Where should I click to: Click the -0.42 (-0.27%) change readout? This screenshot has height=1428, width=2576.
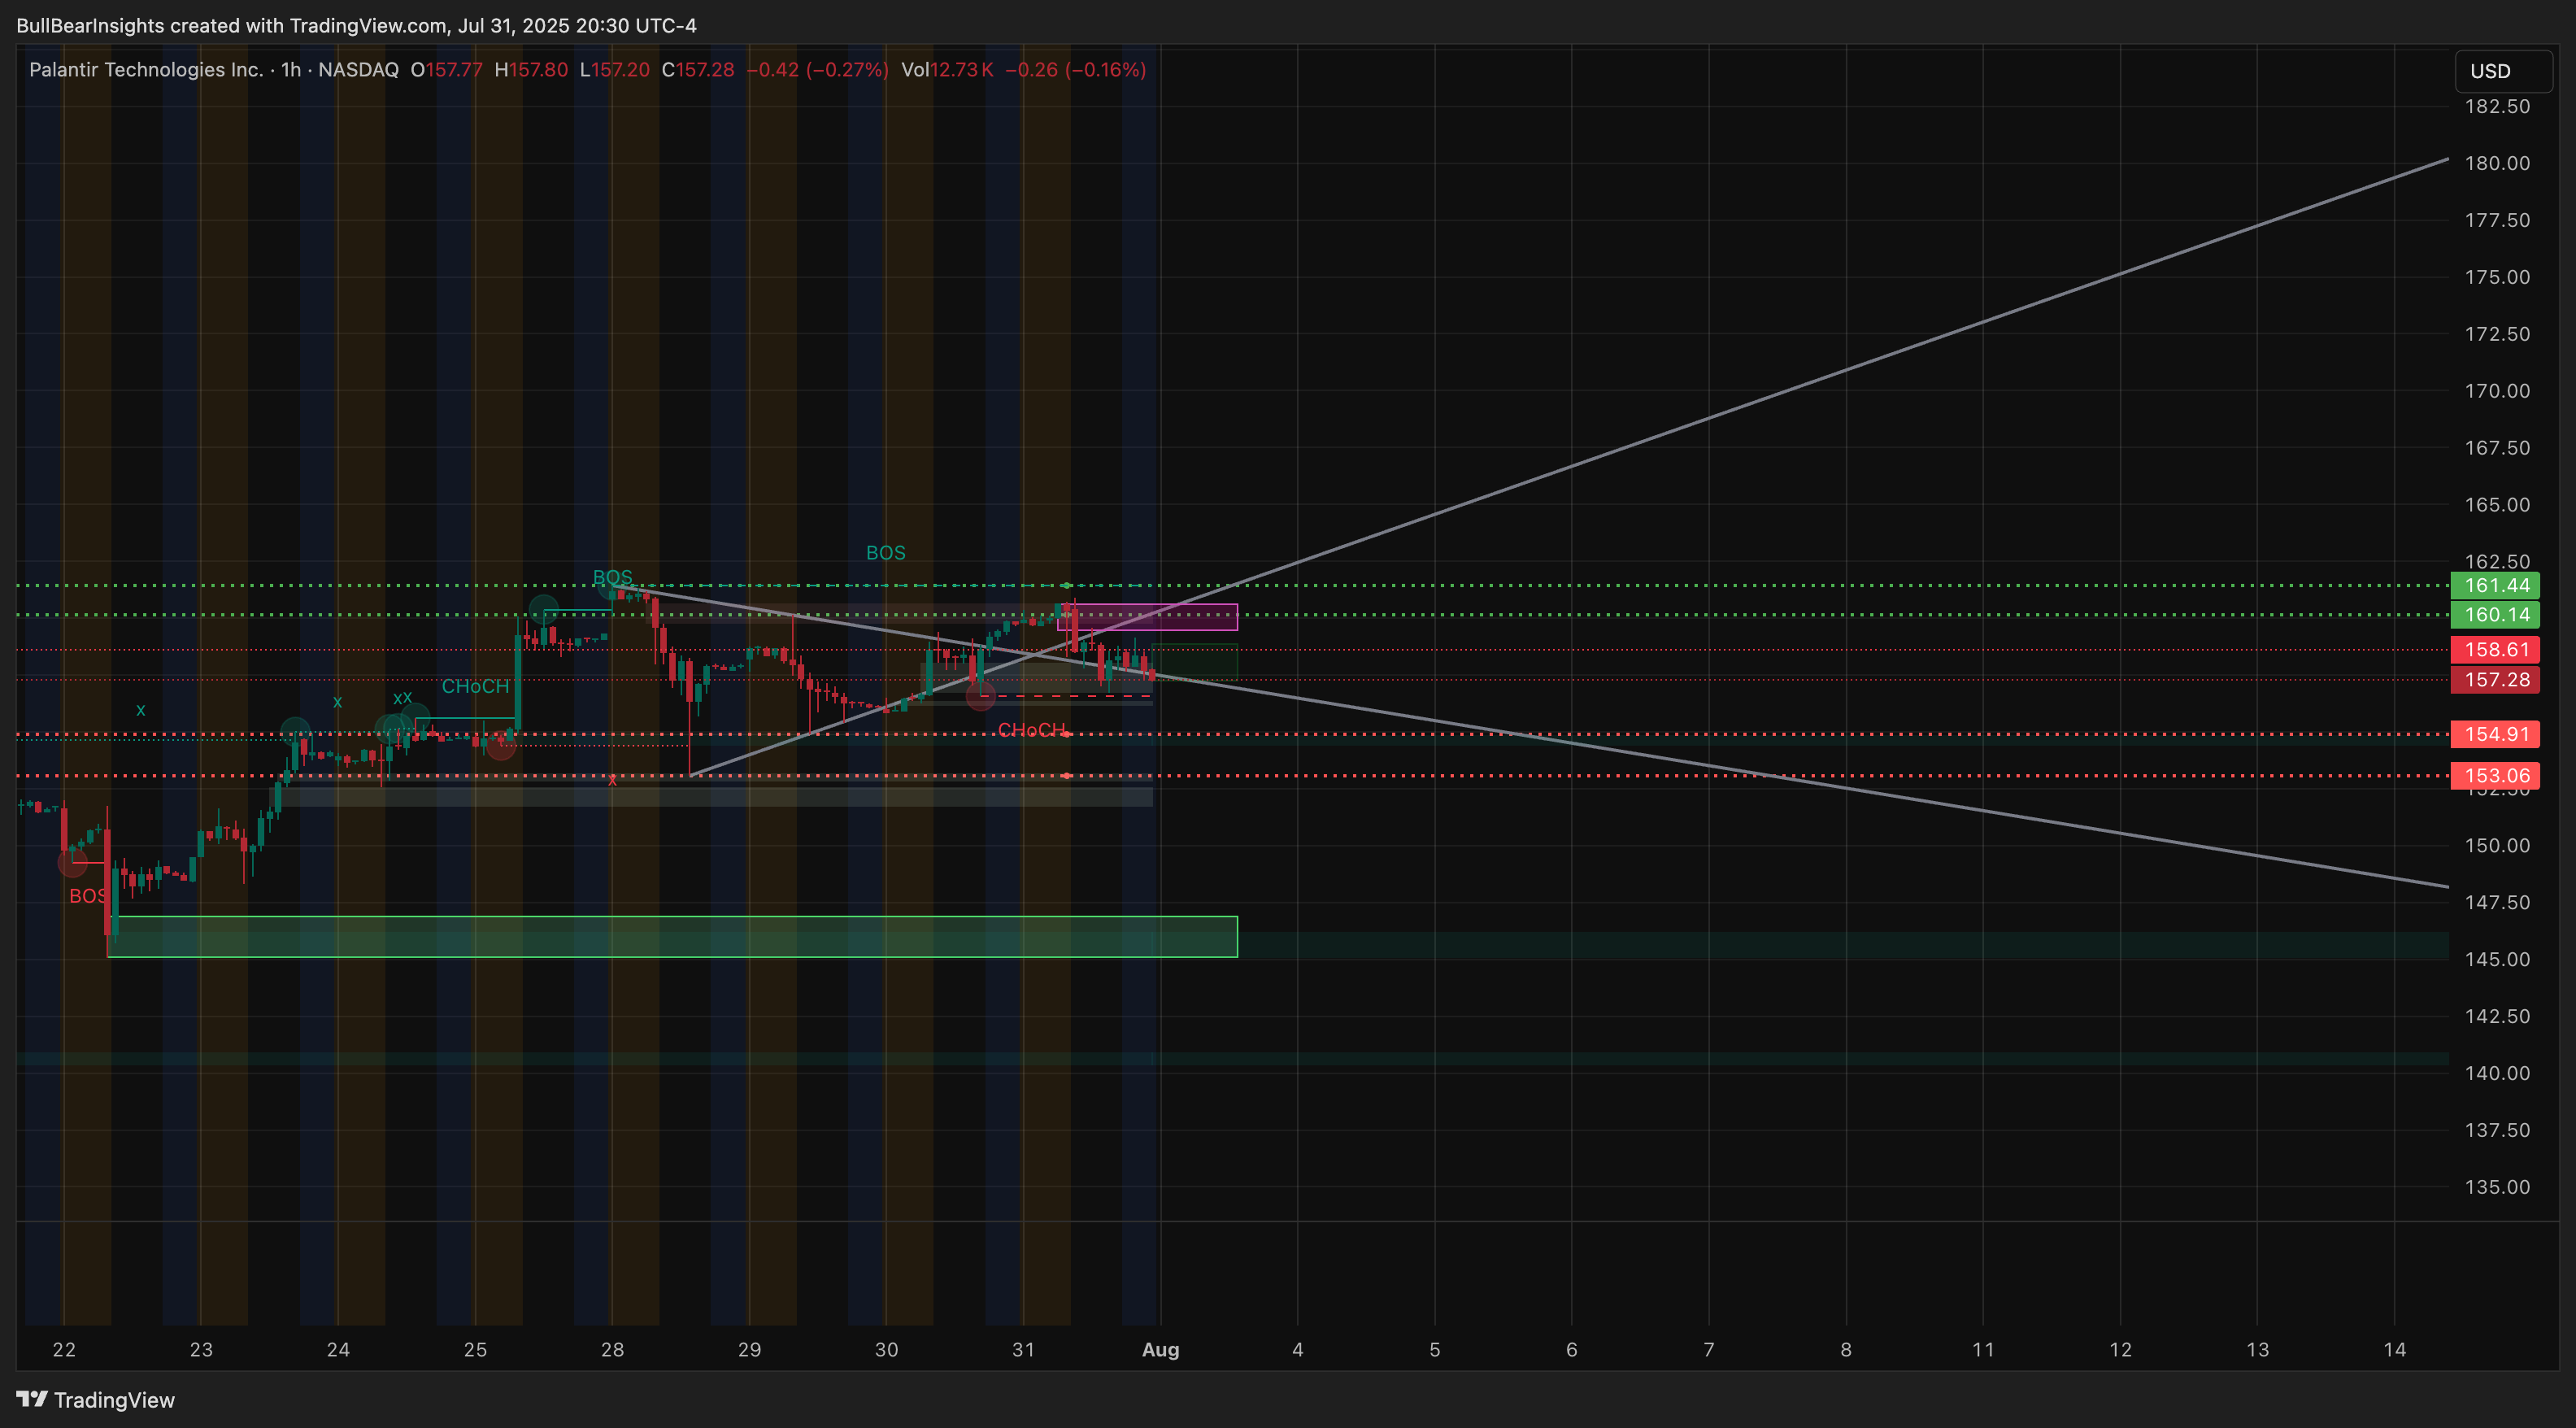pos(817,70)
